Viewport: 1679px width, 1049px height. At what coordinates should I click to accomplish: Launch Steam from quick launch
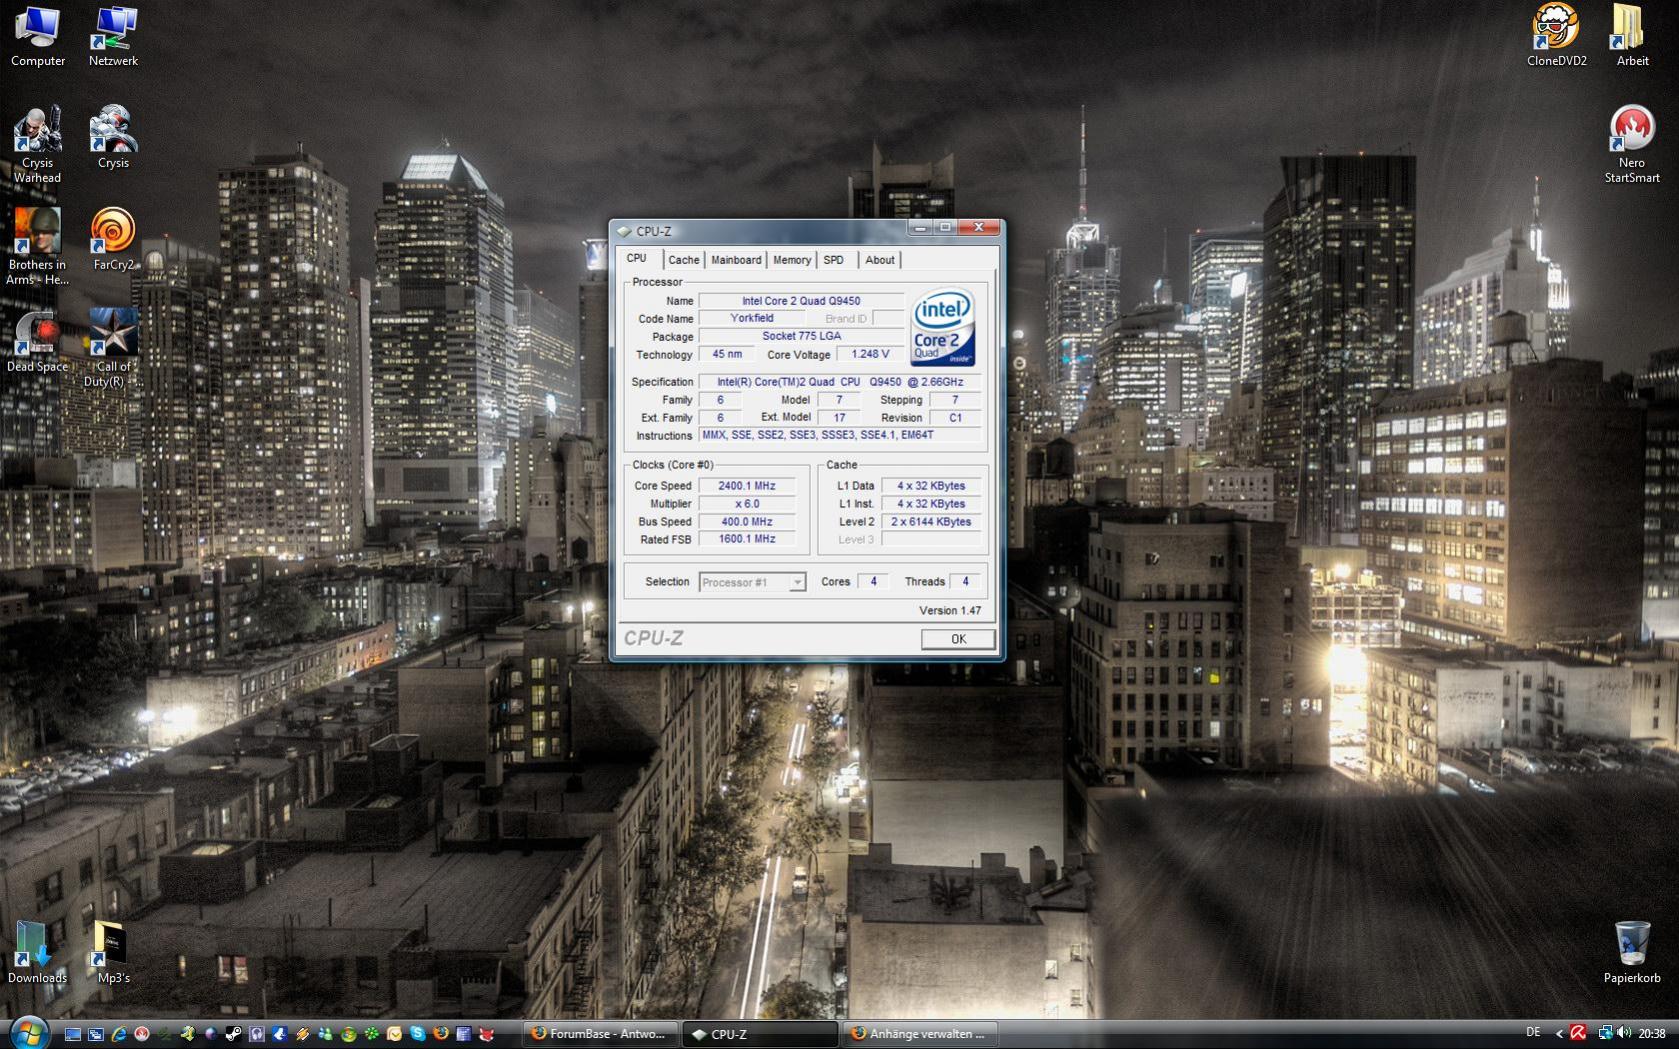point(234,1034)
